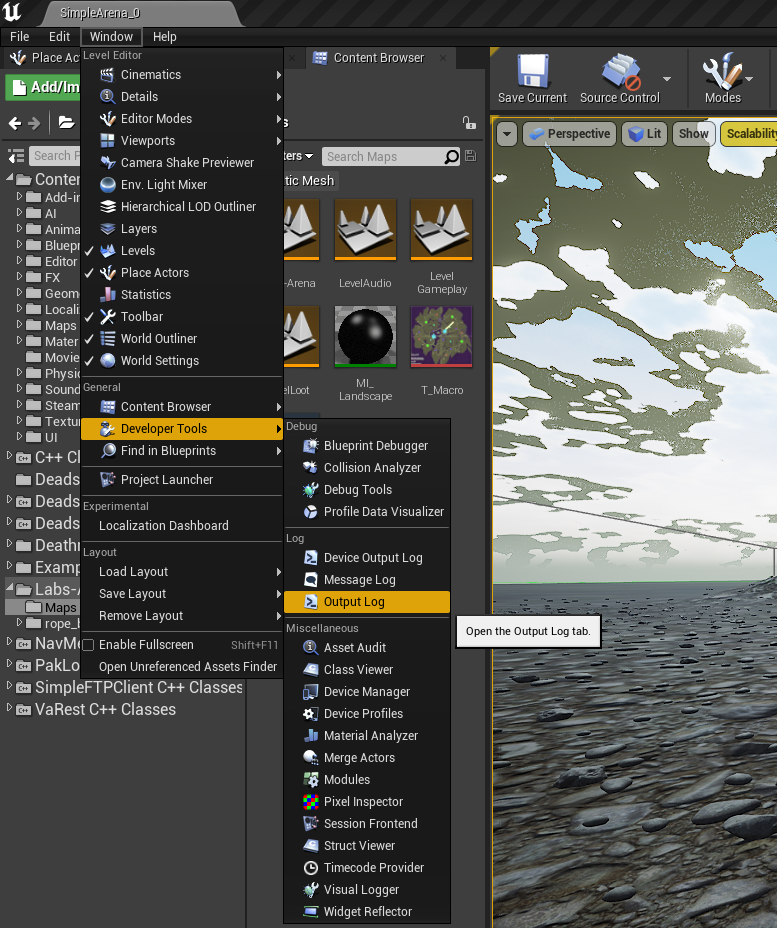777x928 pixels.
Task: Open the Pixel Inspector tool
Action: click(x=363, y=802)
